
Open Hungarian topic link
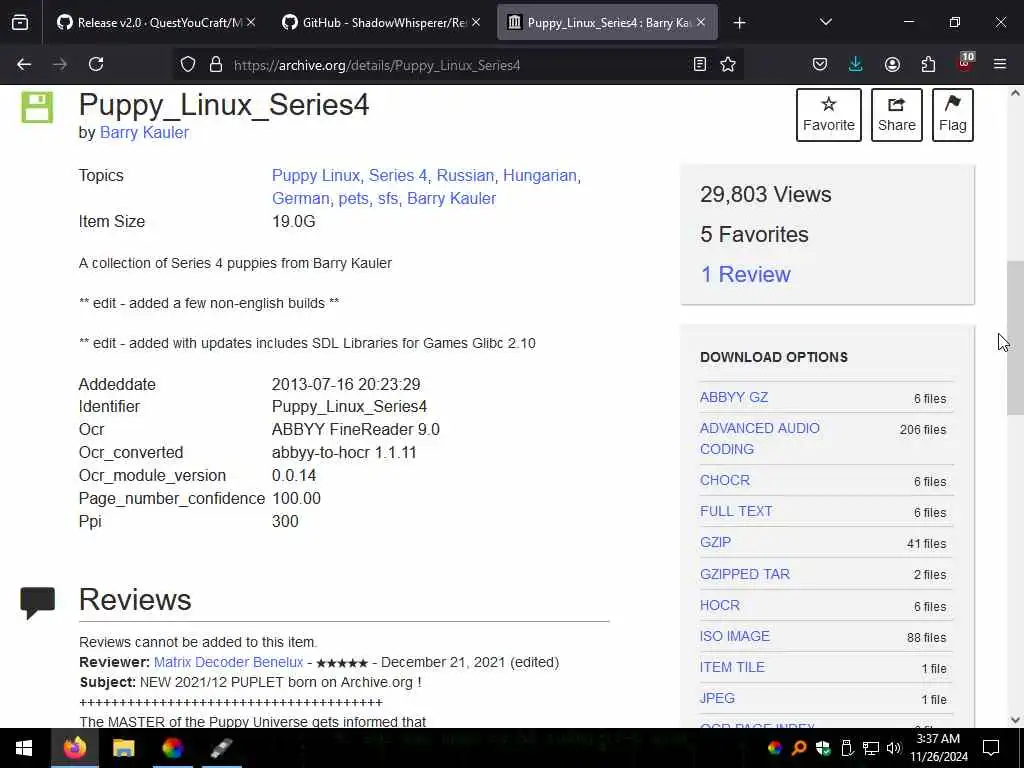540,176
